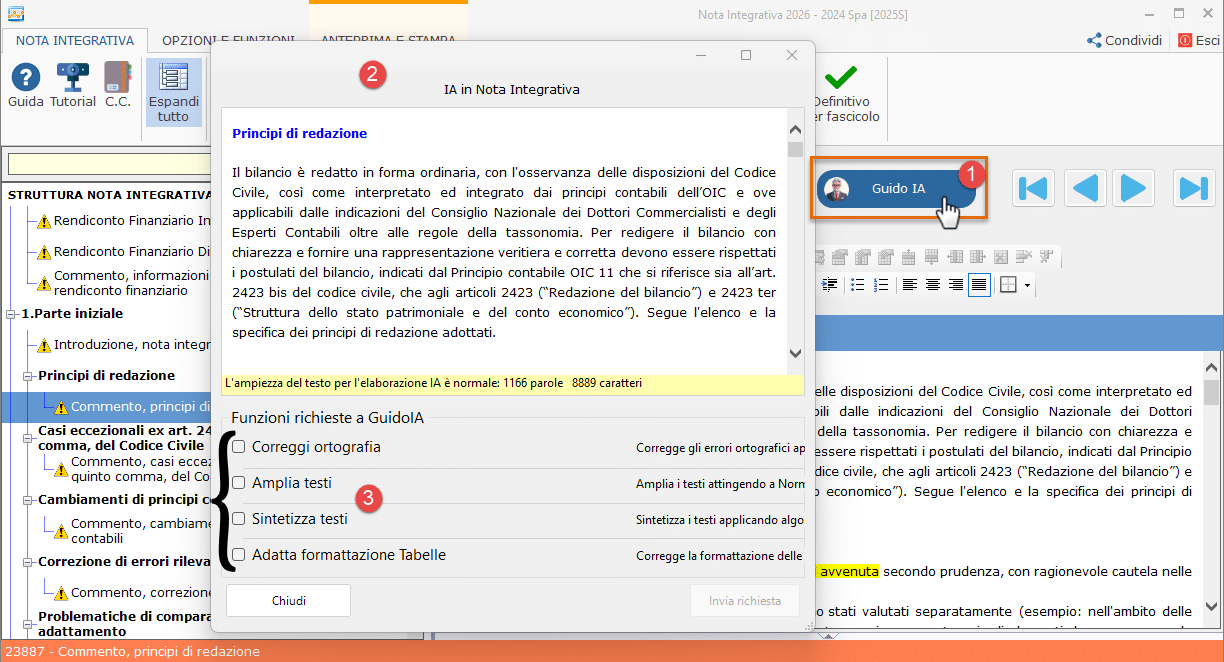
Task: Apply numbered list formatting
Action: [881, 285]
